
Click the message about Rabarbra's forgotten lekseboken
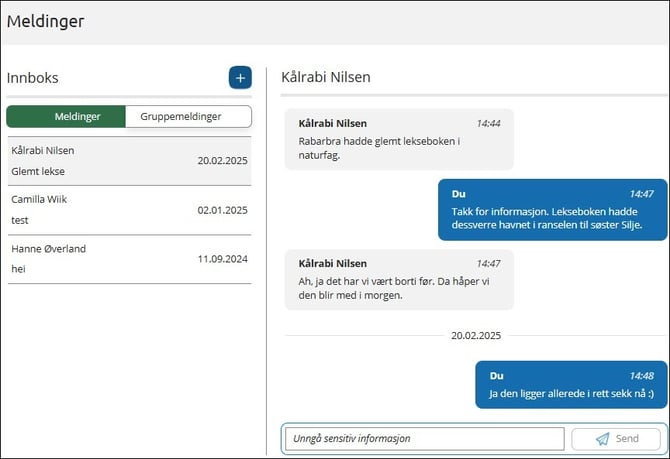[398, 139]
